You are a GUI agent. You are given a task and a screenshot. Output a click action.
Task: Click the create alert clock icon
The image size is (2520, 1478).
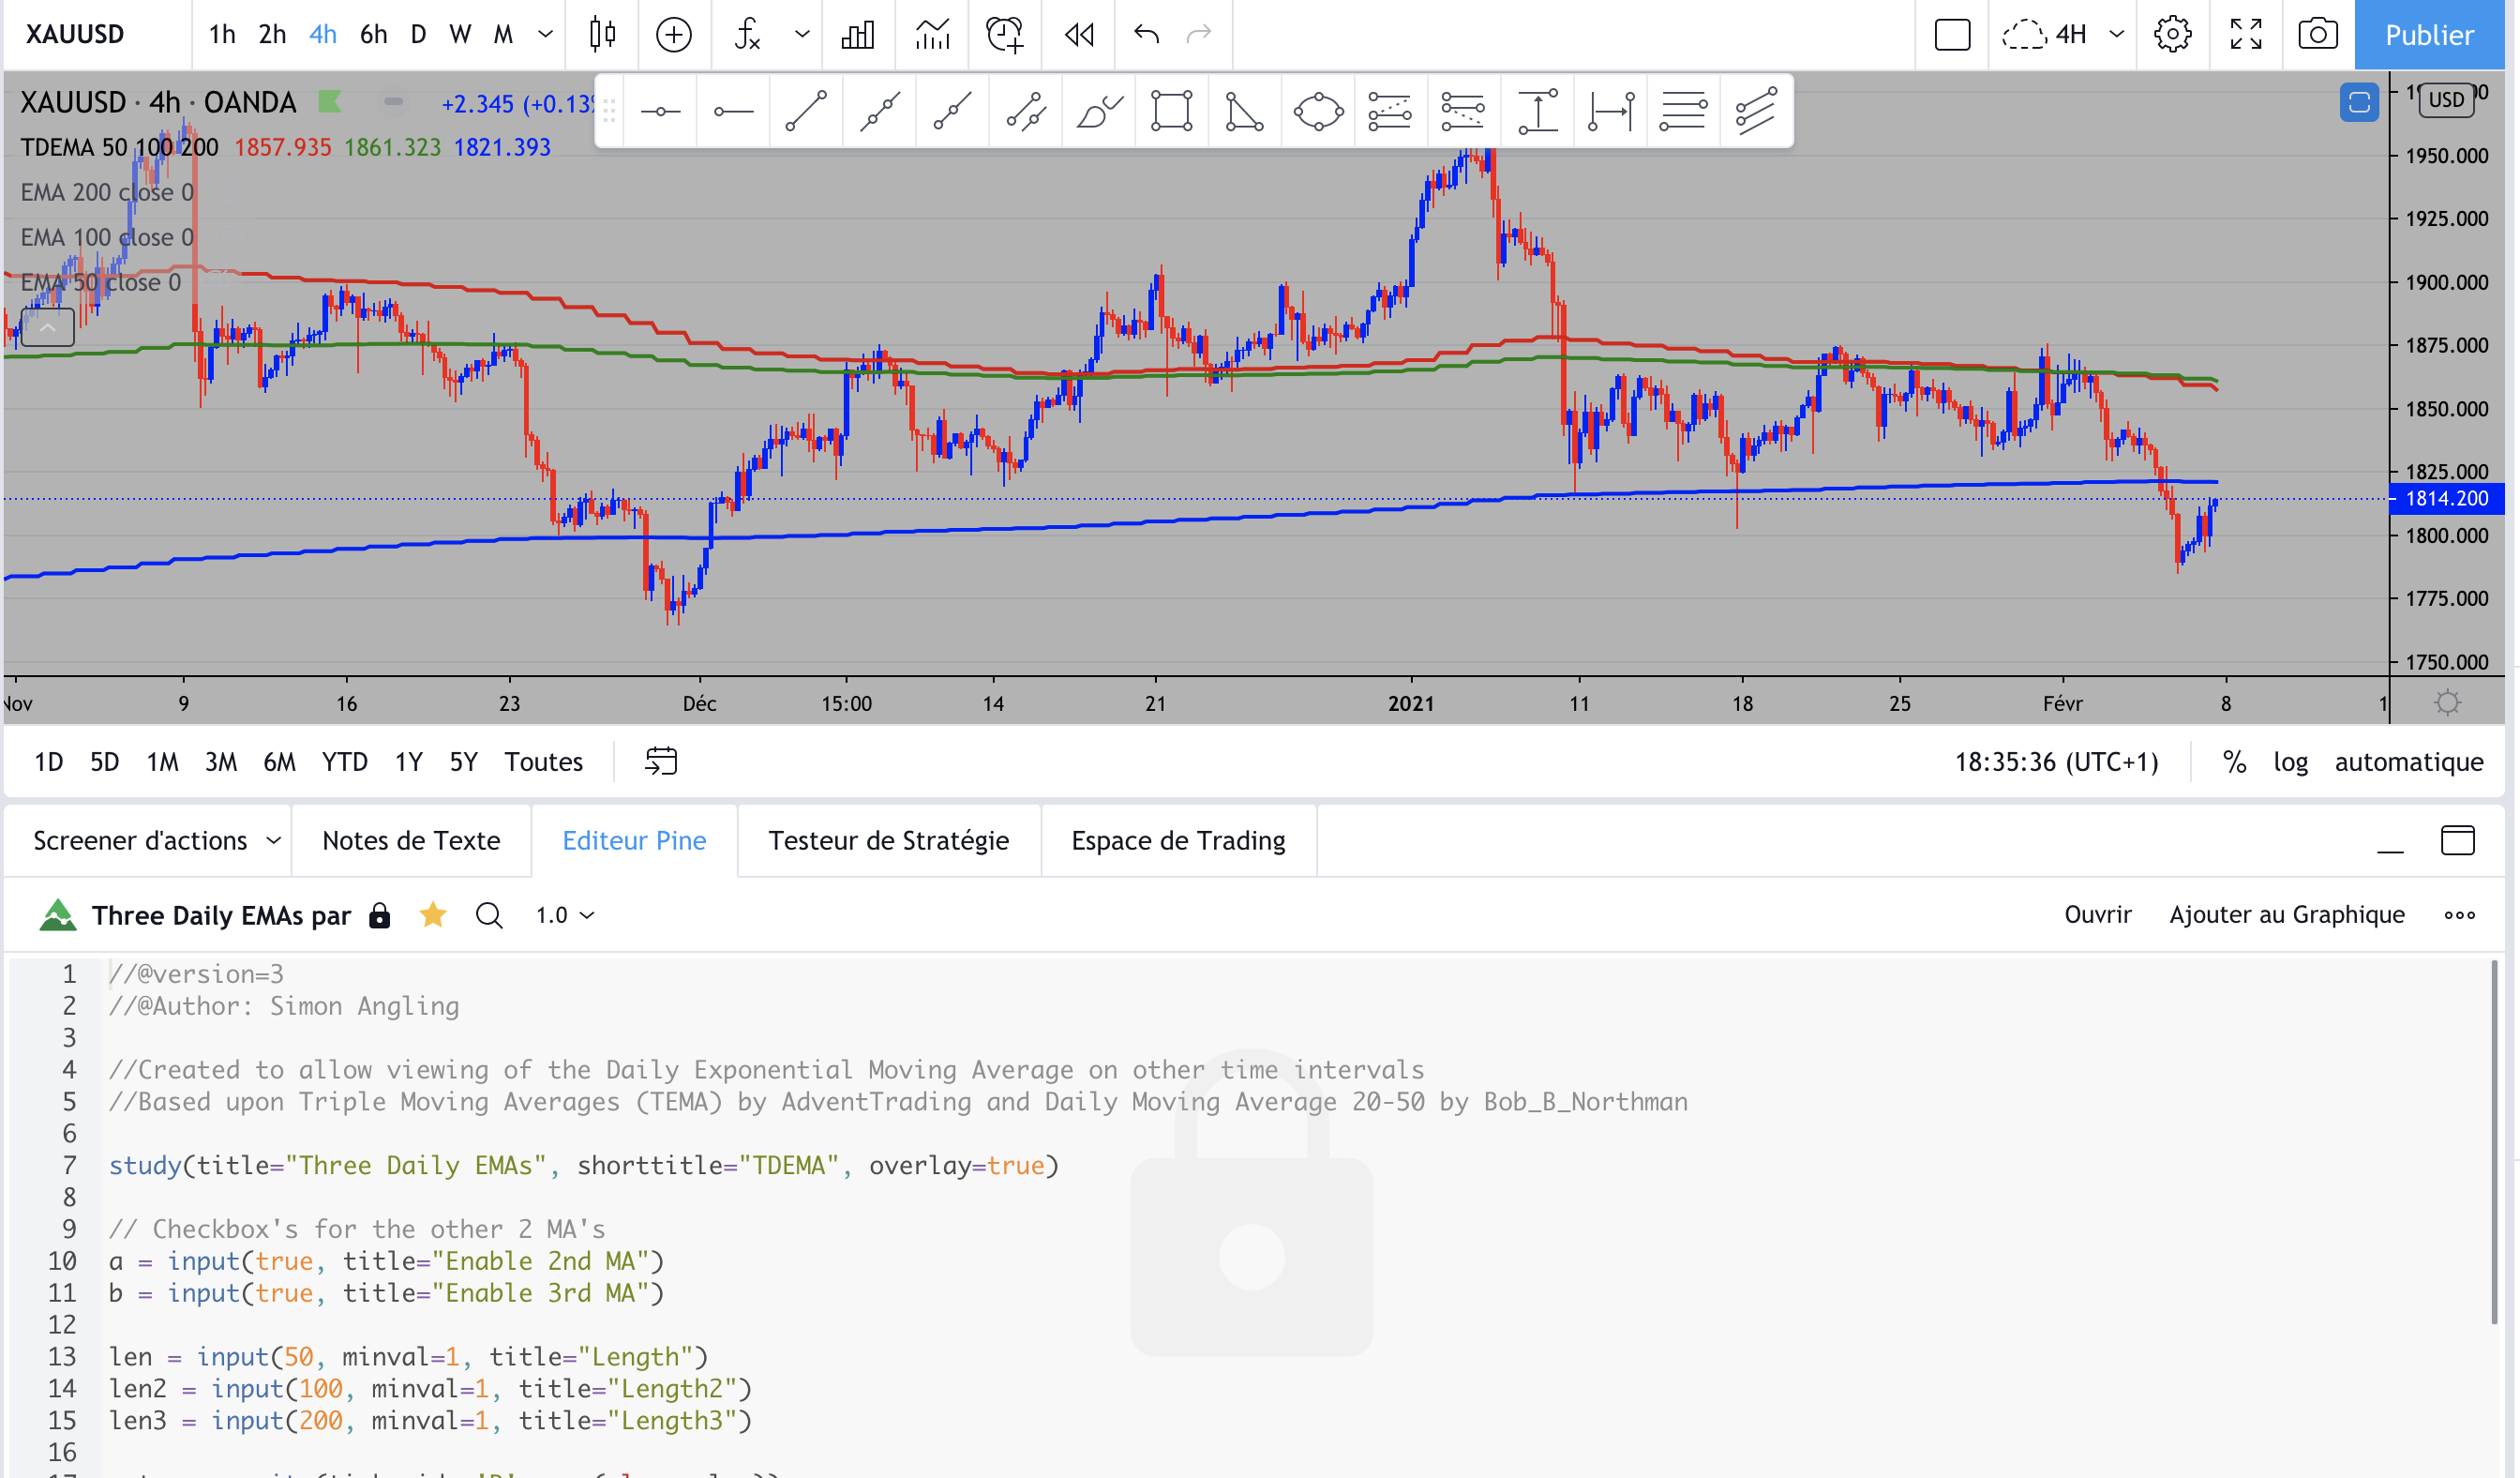coord(1004,35)
